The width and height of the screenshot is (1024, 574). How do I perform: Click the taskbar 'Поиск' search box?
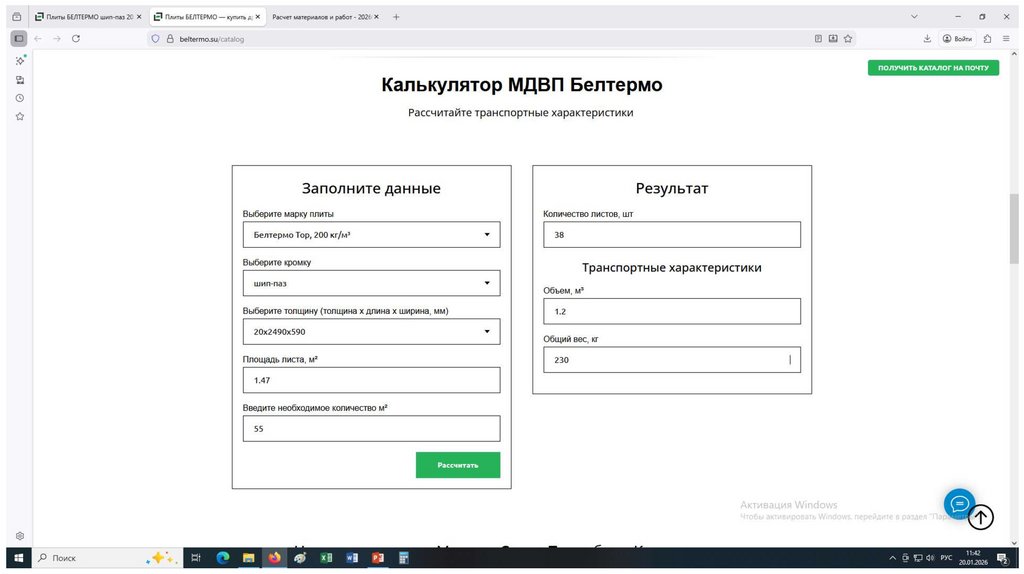(x=107, y=558)
